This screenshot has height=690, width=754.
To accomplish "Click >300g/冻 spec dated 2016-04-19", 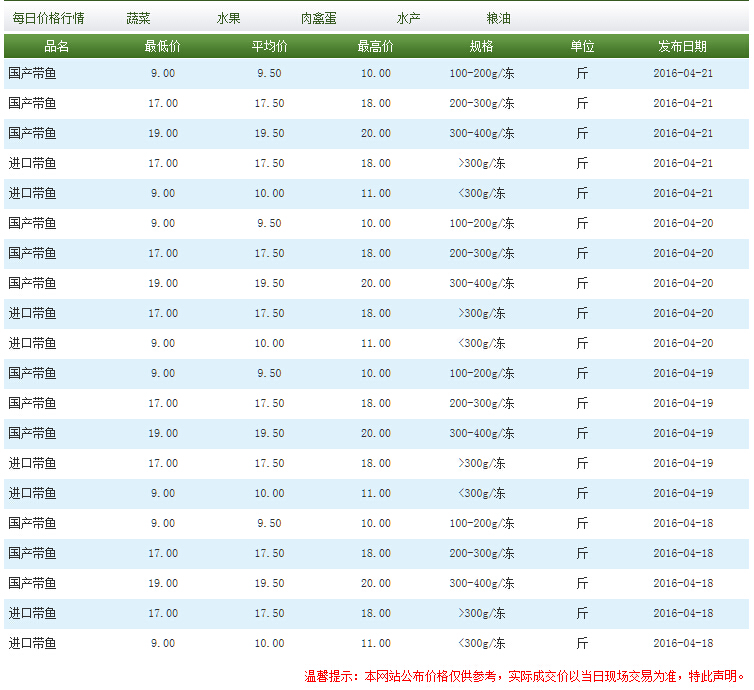I will coord(482,464).
